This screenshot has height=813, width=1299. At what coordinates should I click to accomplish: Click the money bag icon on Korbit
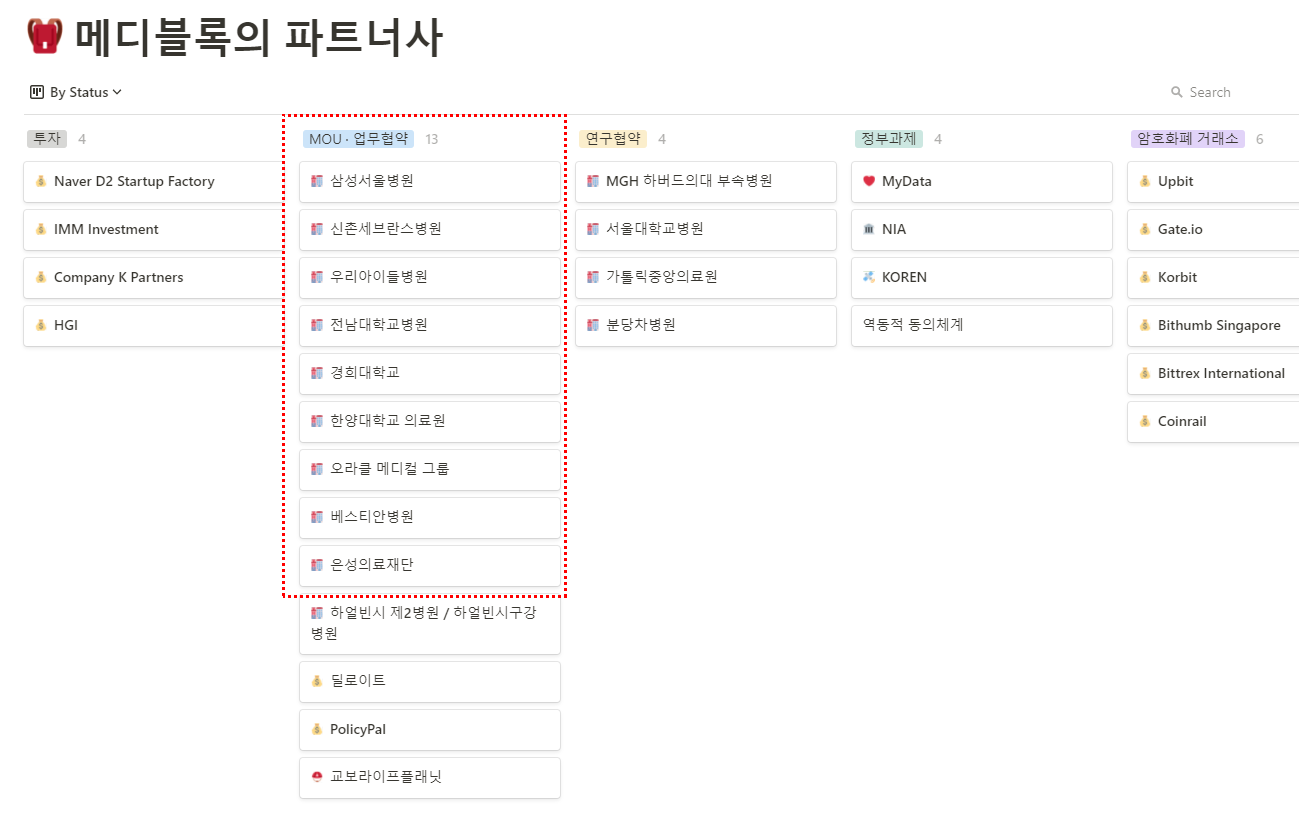pos(1145,277)
